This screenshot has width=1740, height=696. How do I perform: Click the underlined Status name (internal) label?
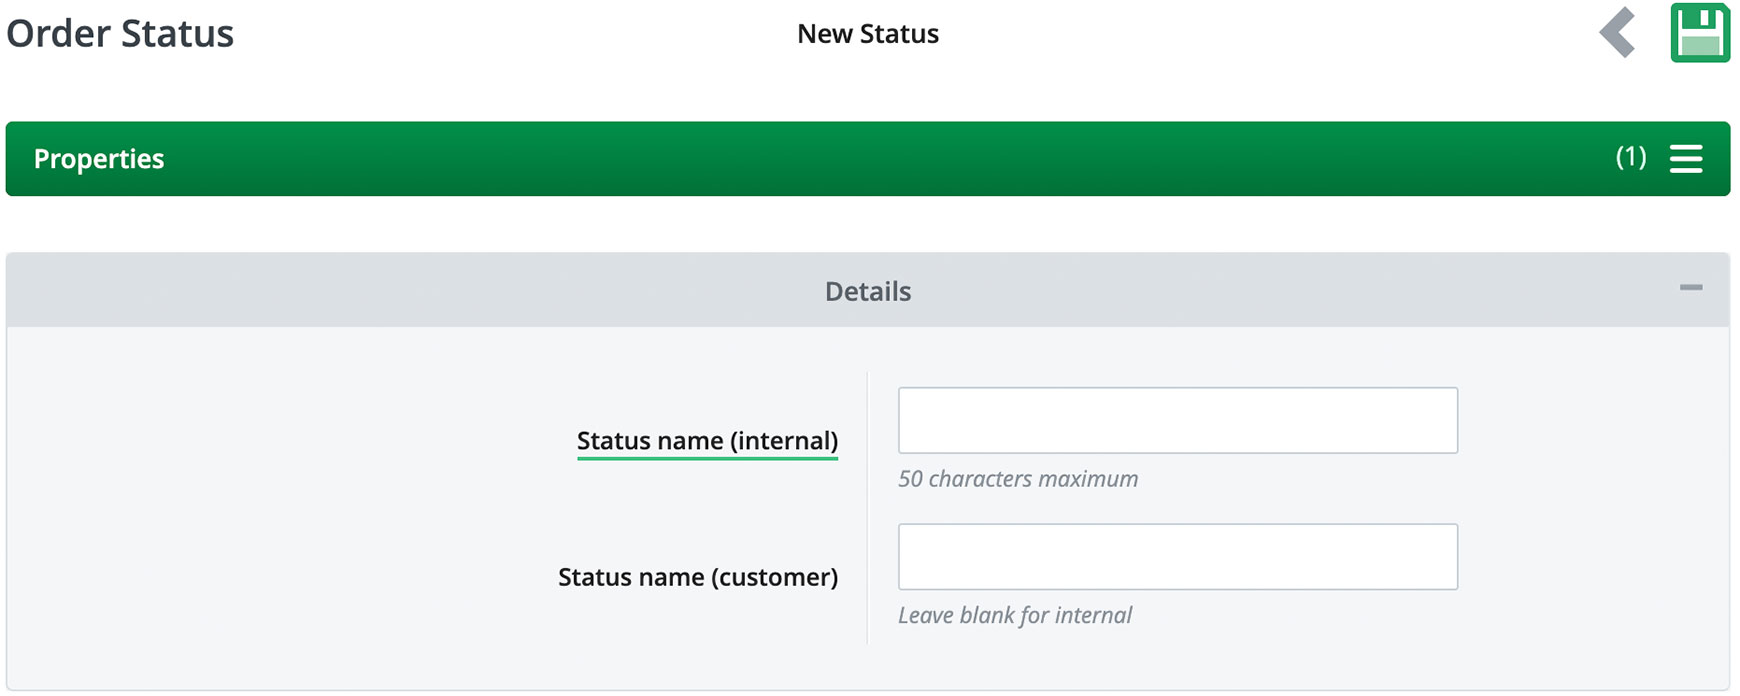point(707,441)
